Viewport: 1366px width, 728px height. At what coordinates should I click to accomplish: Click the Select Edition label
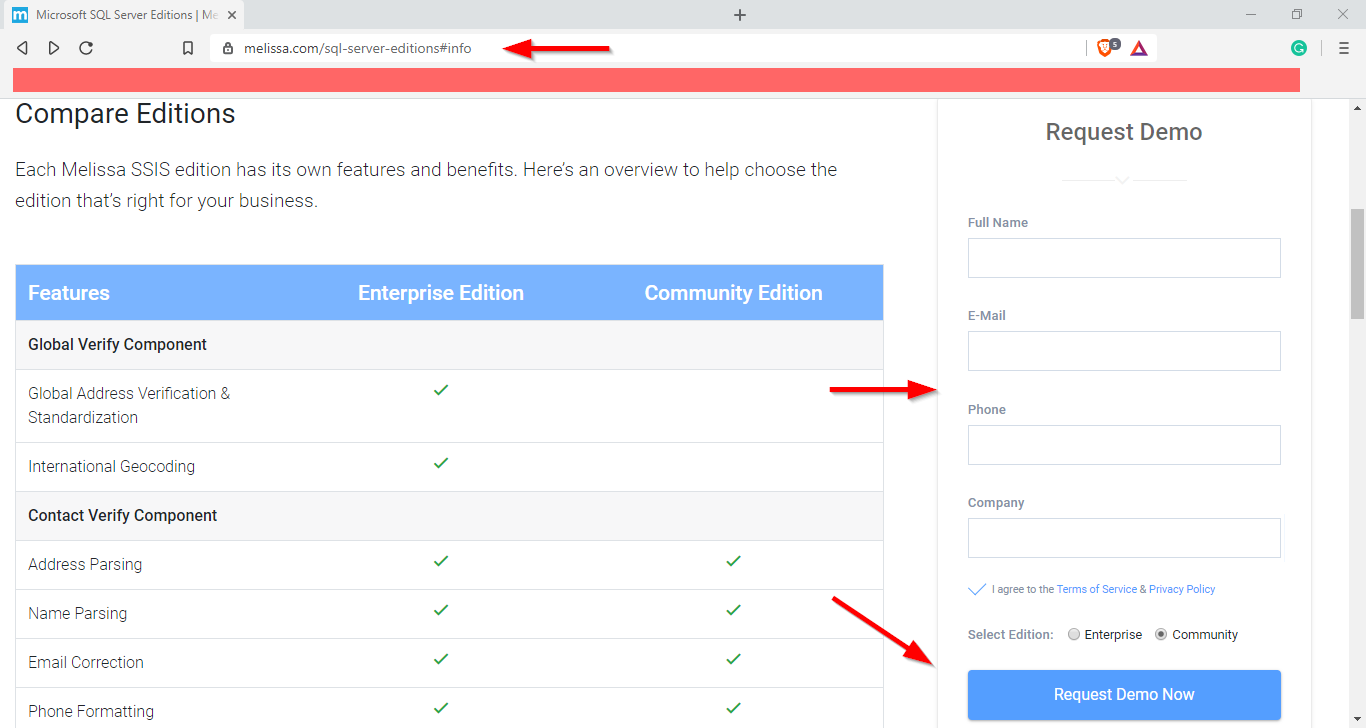pos(1011,635)
